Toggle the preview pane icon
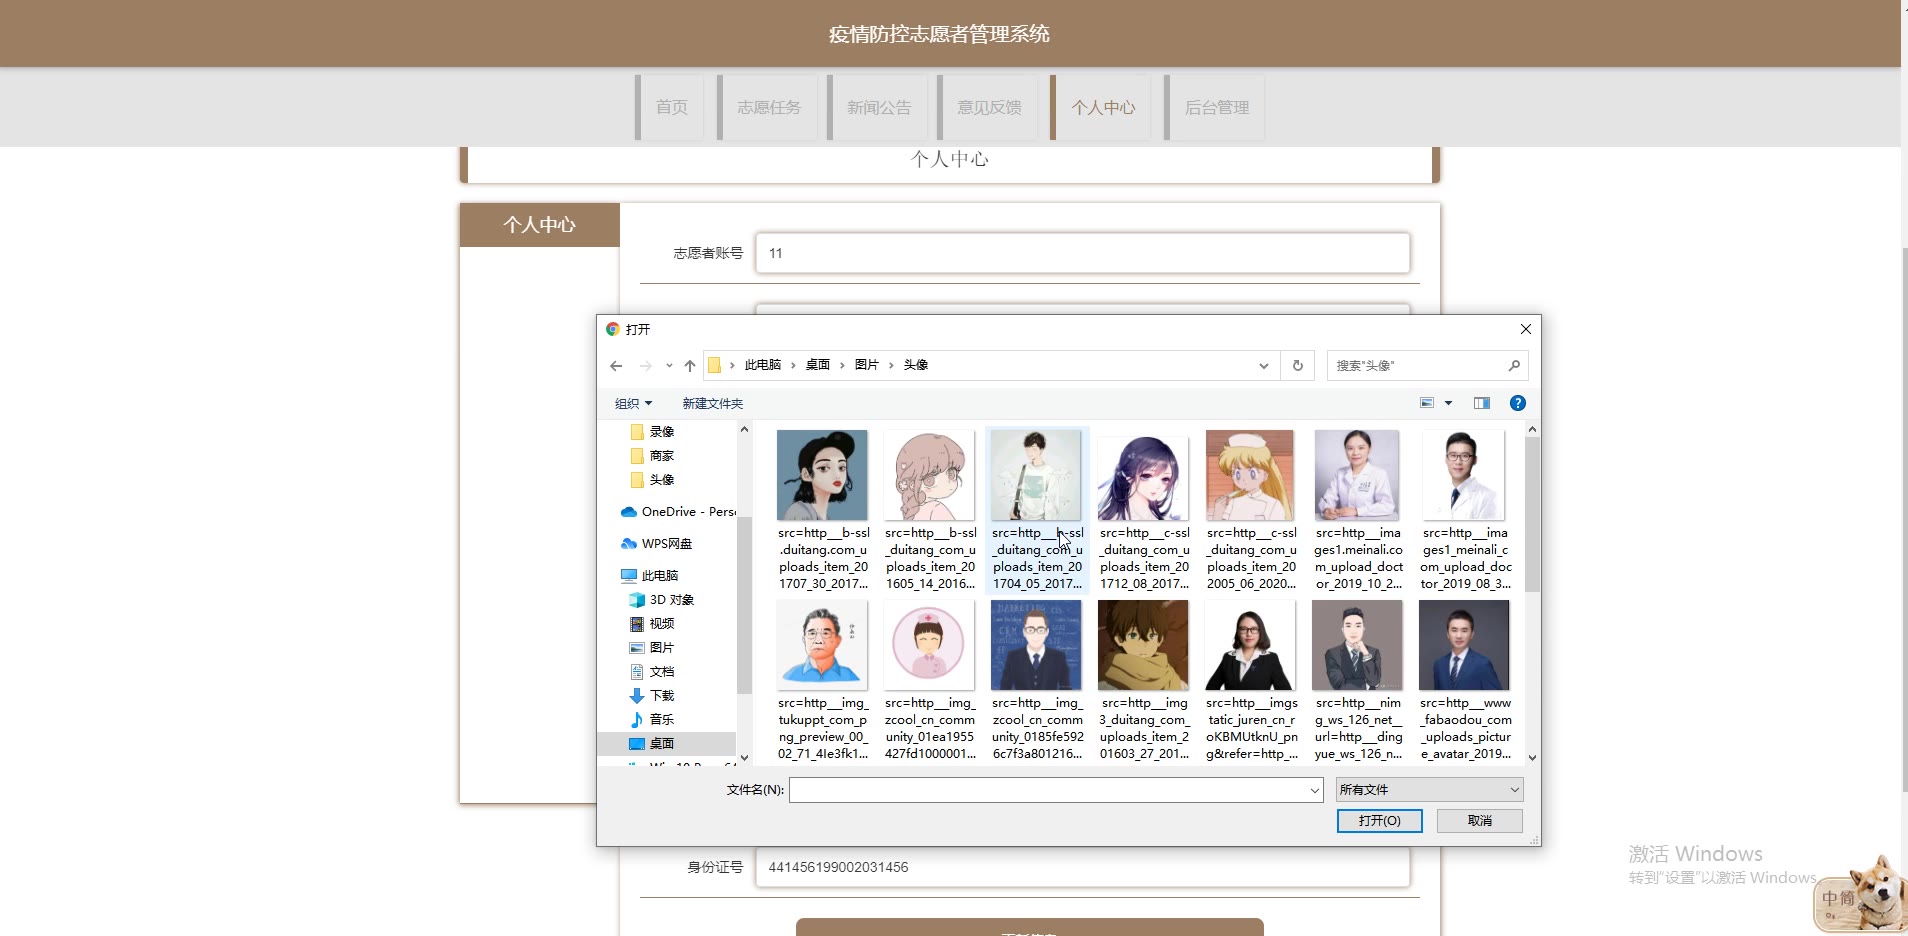The width and height of the screenshot is (1908, 936). click(x=1481, y=403)
